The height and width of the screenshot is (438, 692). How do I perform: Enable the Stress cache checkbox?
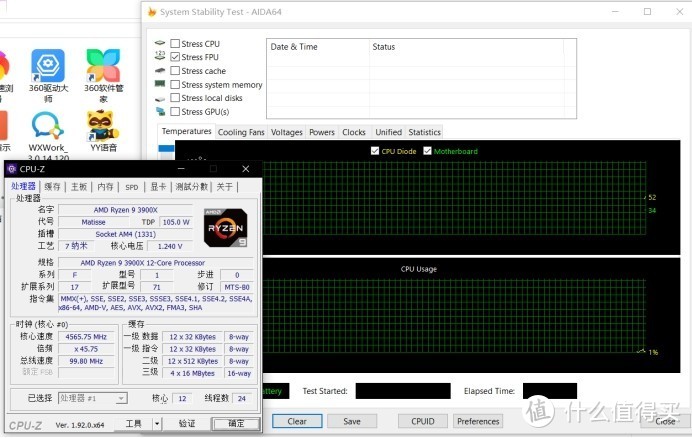[175, 71]
